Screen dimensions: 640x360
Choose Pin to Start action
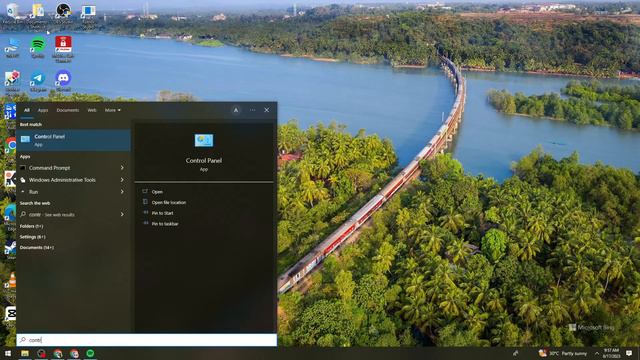[x=162, y=213]
